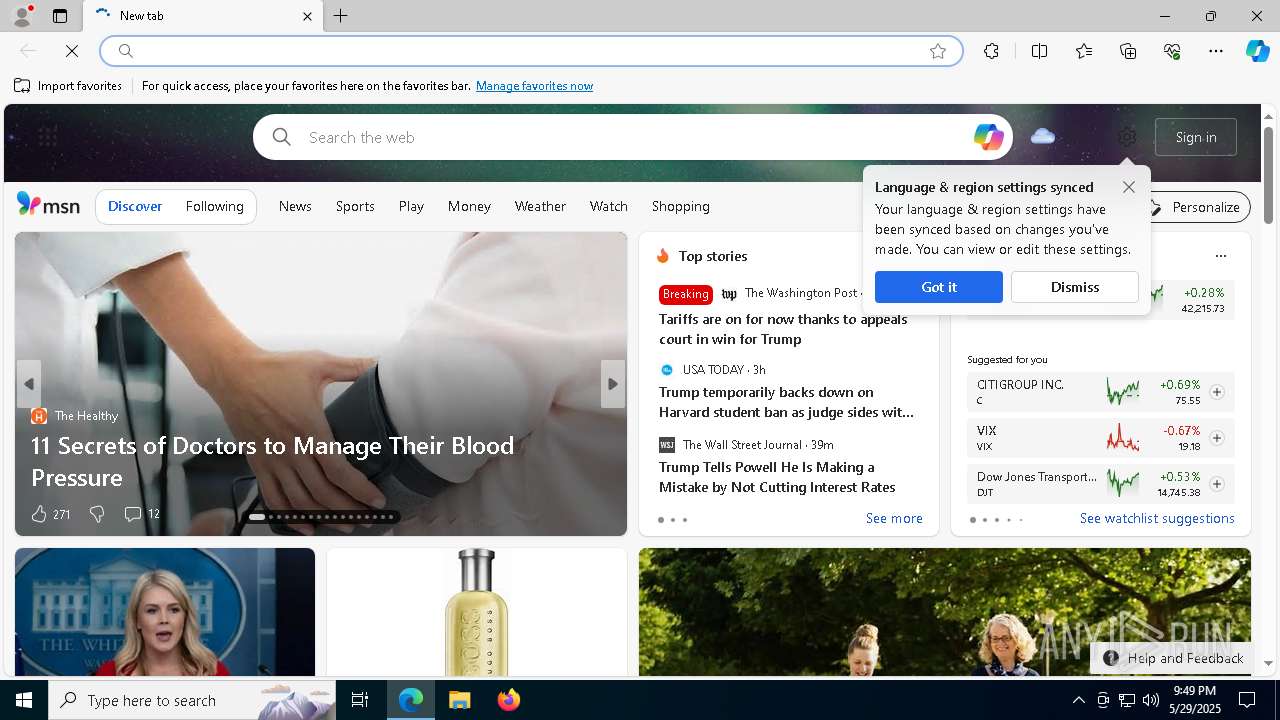Stop loading the page
This screenshot has height=720, width=1280.
click(x=72, y=51)
